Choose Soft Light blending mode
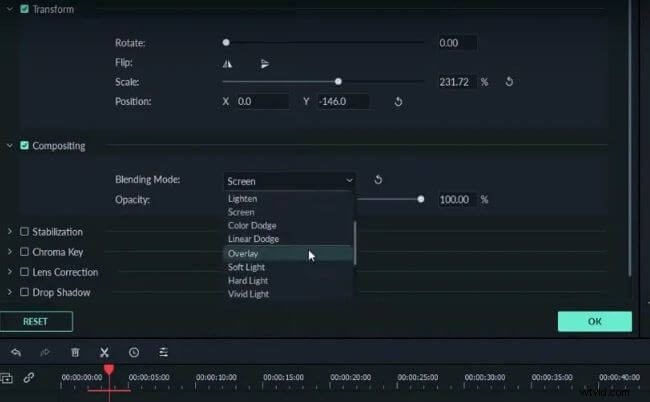650x402 pixels. coord(288,267)
